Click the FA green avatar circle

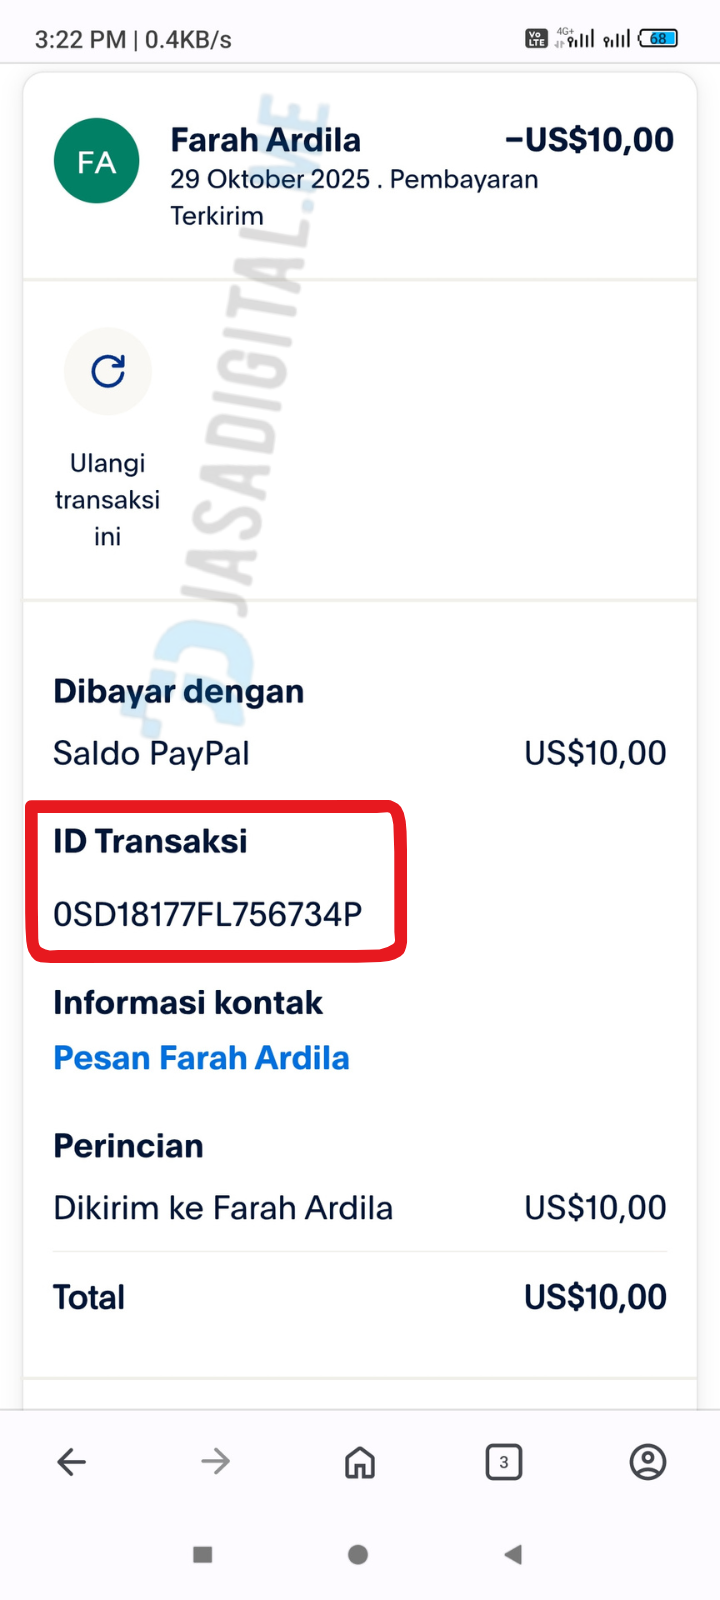[97, 161]
